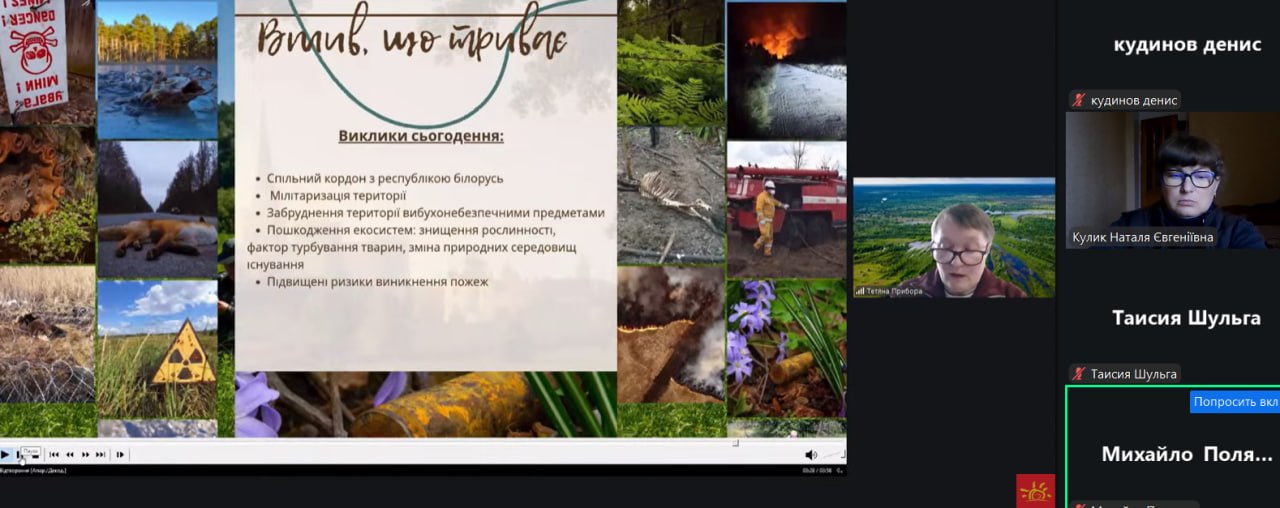Click the кудинов денис participant tile
The width and height of the screenshot is (1280, 508).
pos(1172,45)
